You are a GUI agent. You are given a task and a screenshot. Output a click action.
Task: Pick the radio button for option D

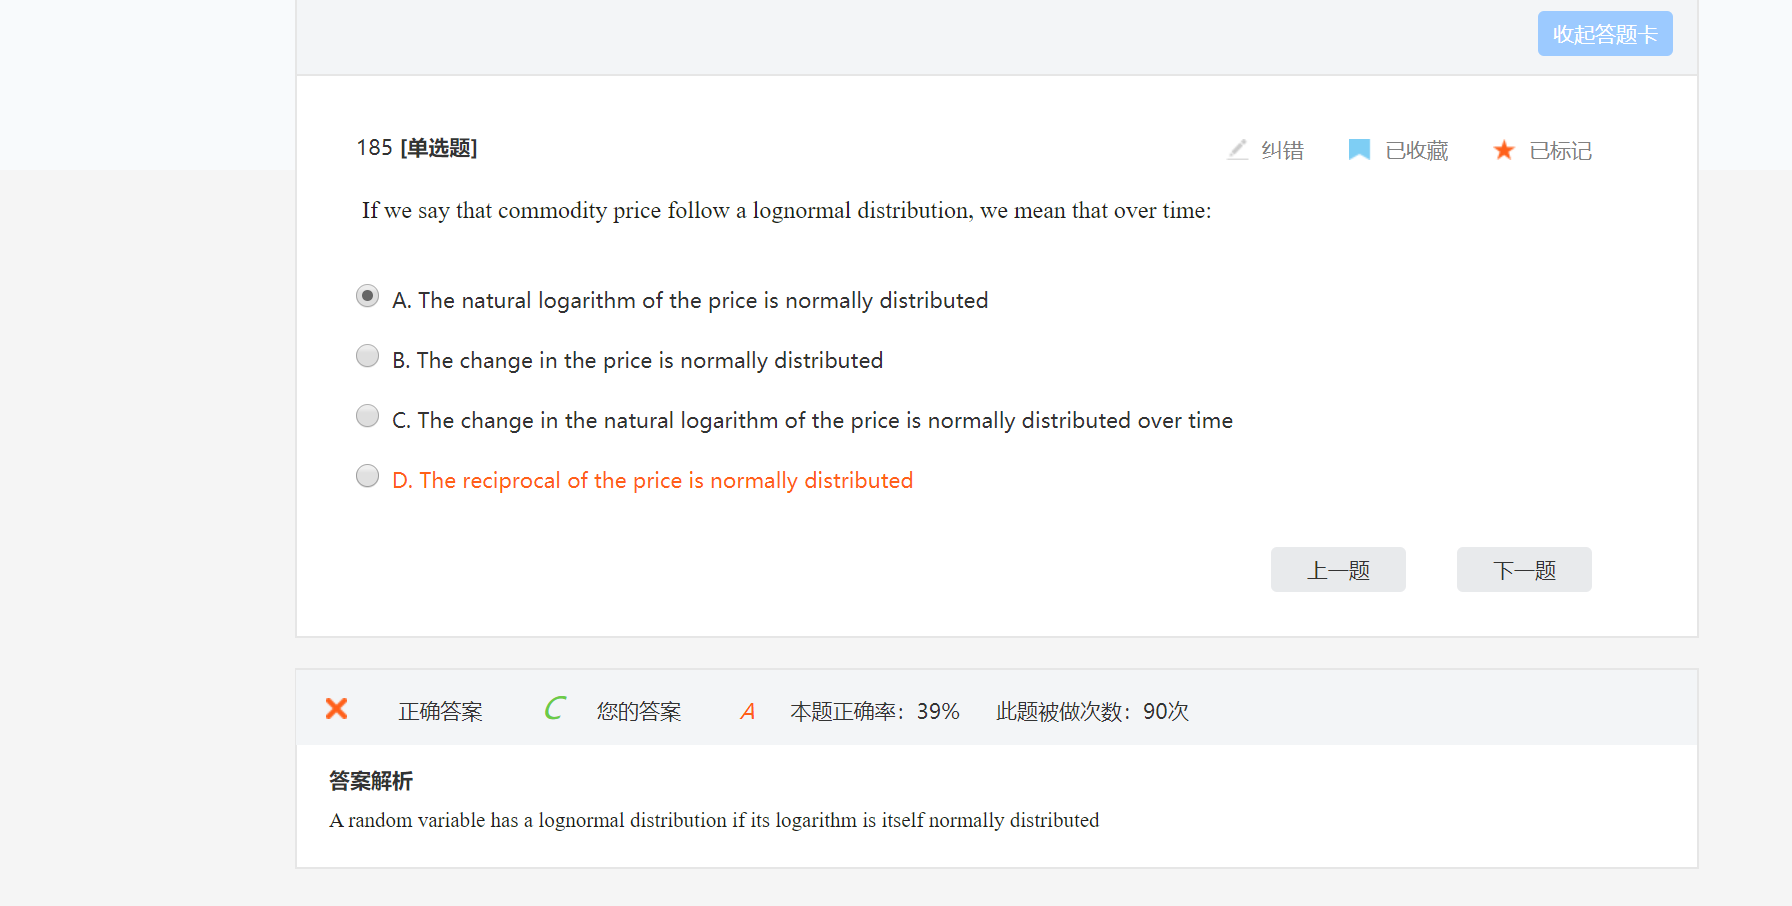click(368, 476)
